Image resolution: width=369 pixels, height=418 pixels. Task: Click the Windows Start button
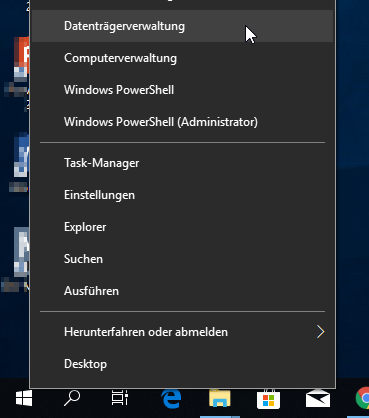[x=24, y=398]
